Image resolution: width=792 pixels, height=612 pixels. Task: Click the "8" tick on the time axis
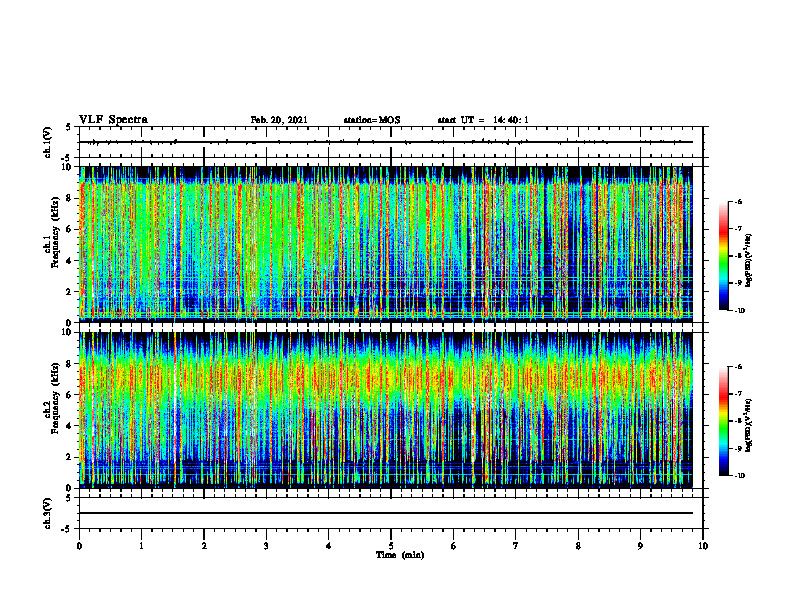578,546
